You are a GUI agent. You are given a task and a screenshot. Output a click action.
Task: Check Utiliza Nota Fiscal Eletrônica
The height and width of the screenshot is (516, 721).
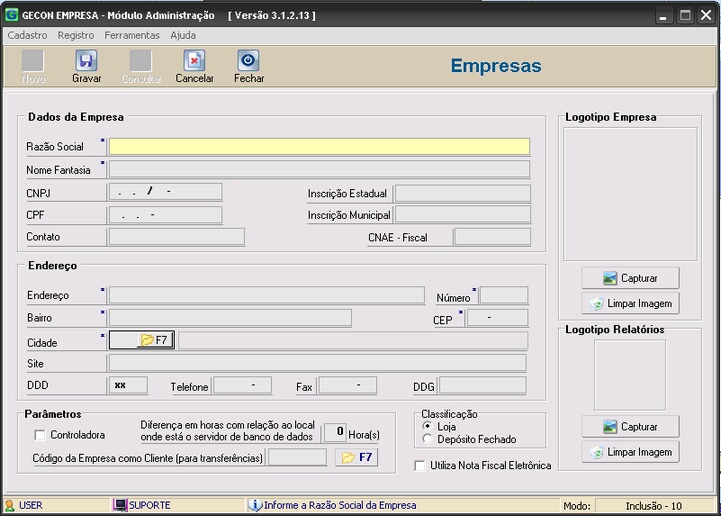[420, 465]
